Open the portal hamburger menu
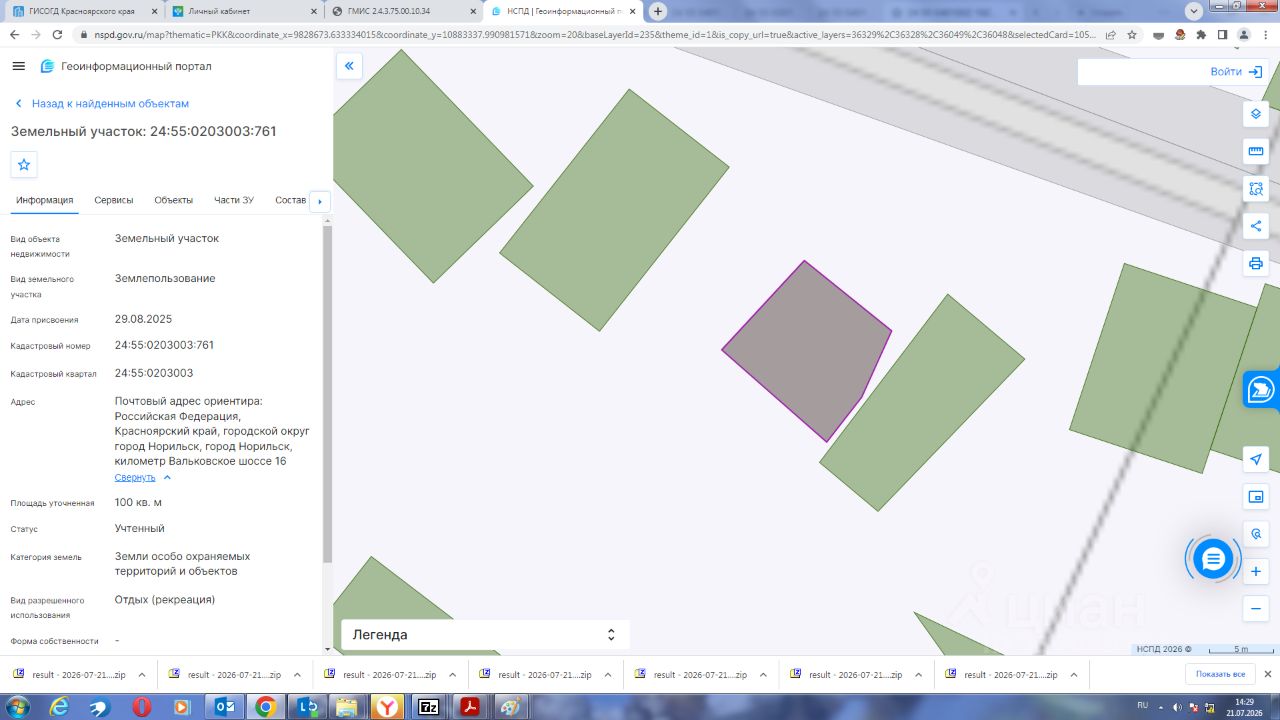This screenshot has width=1280, height=720. [18, 66]
